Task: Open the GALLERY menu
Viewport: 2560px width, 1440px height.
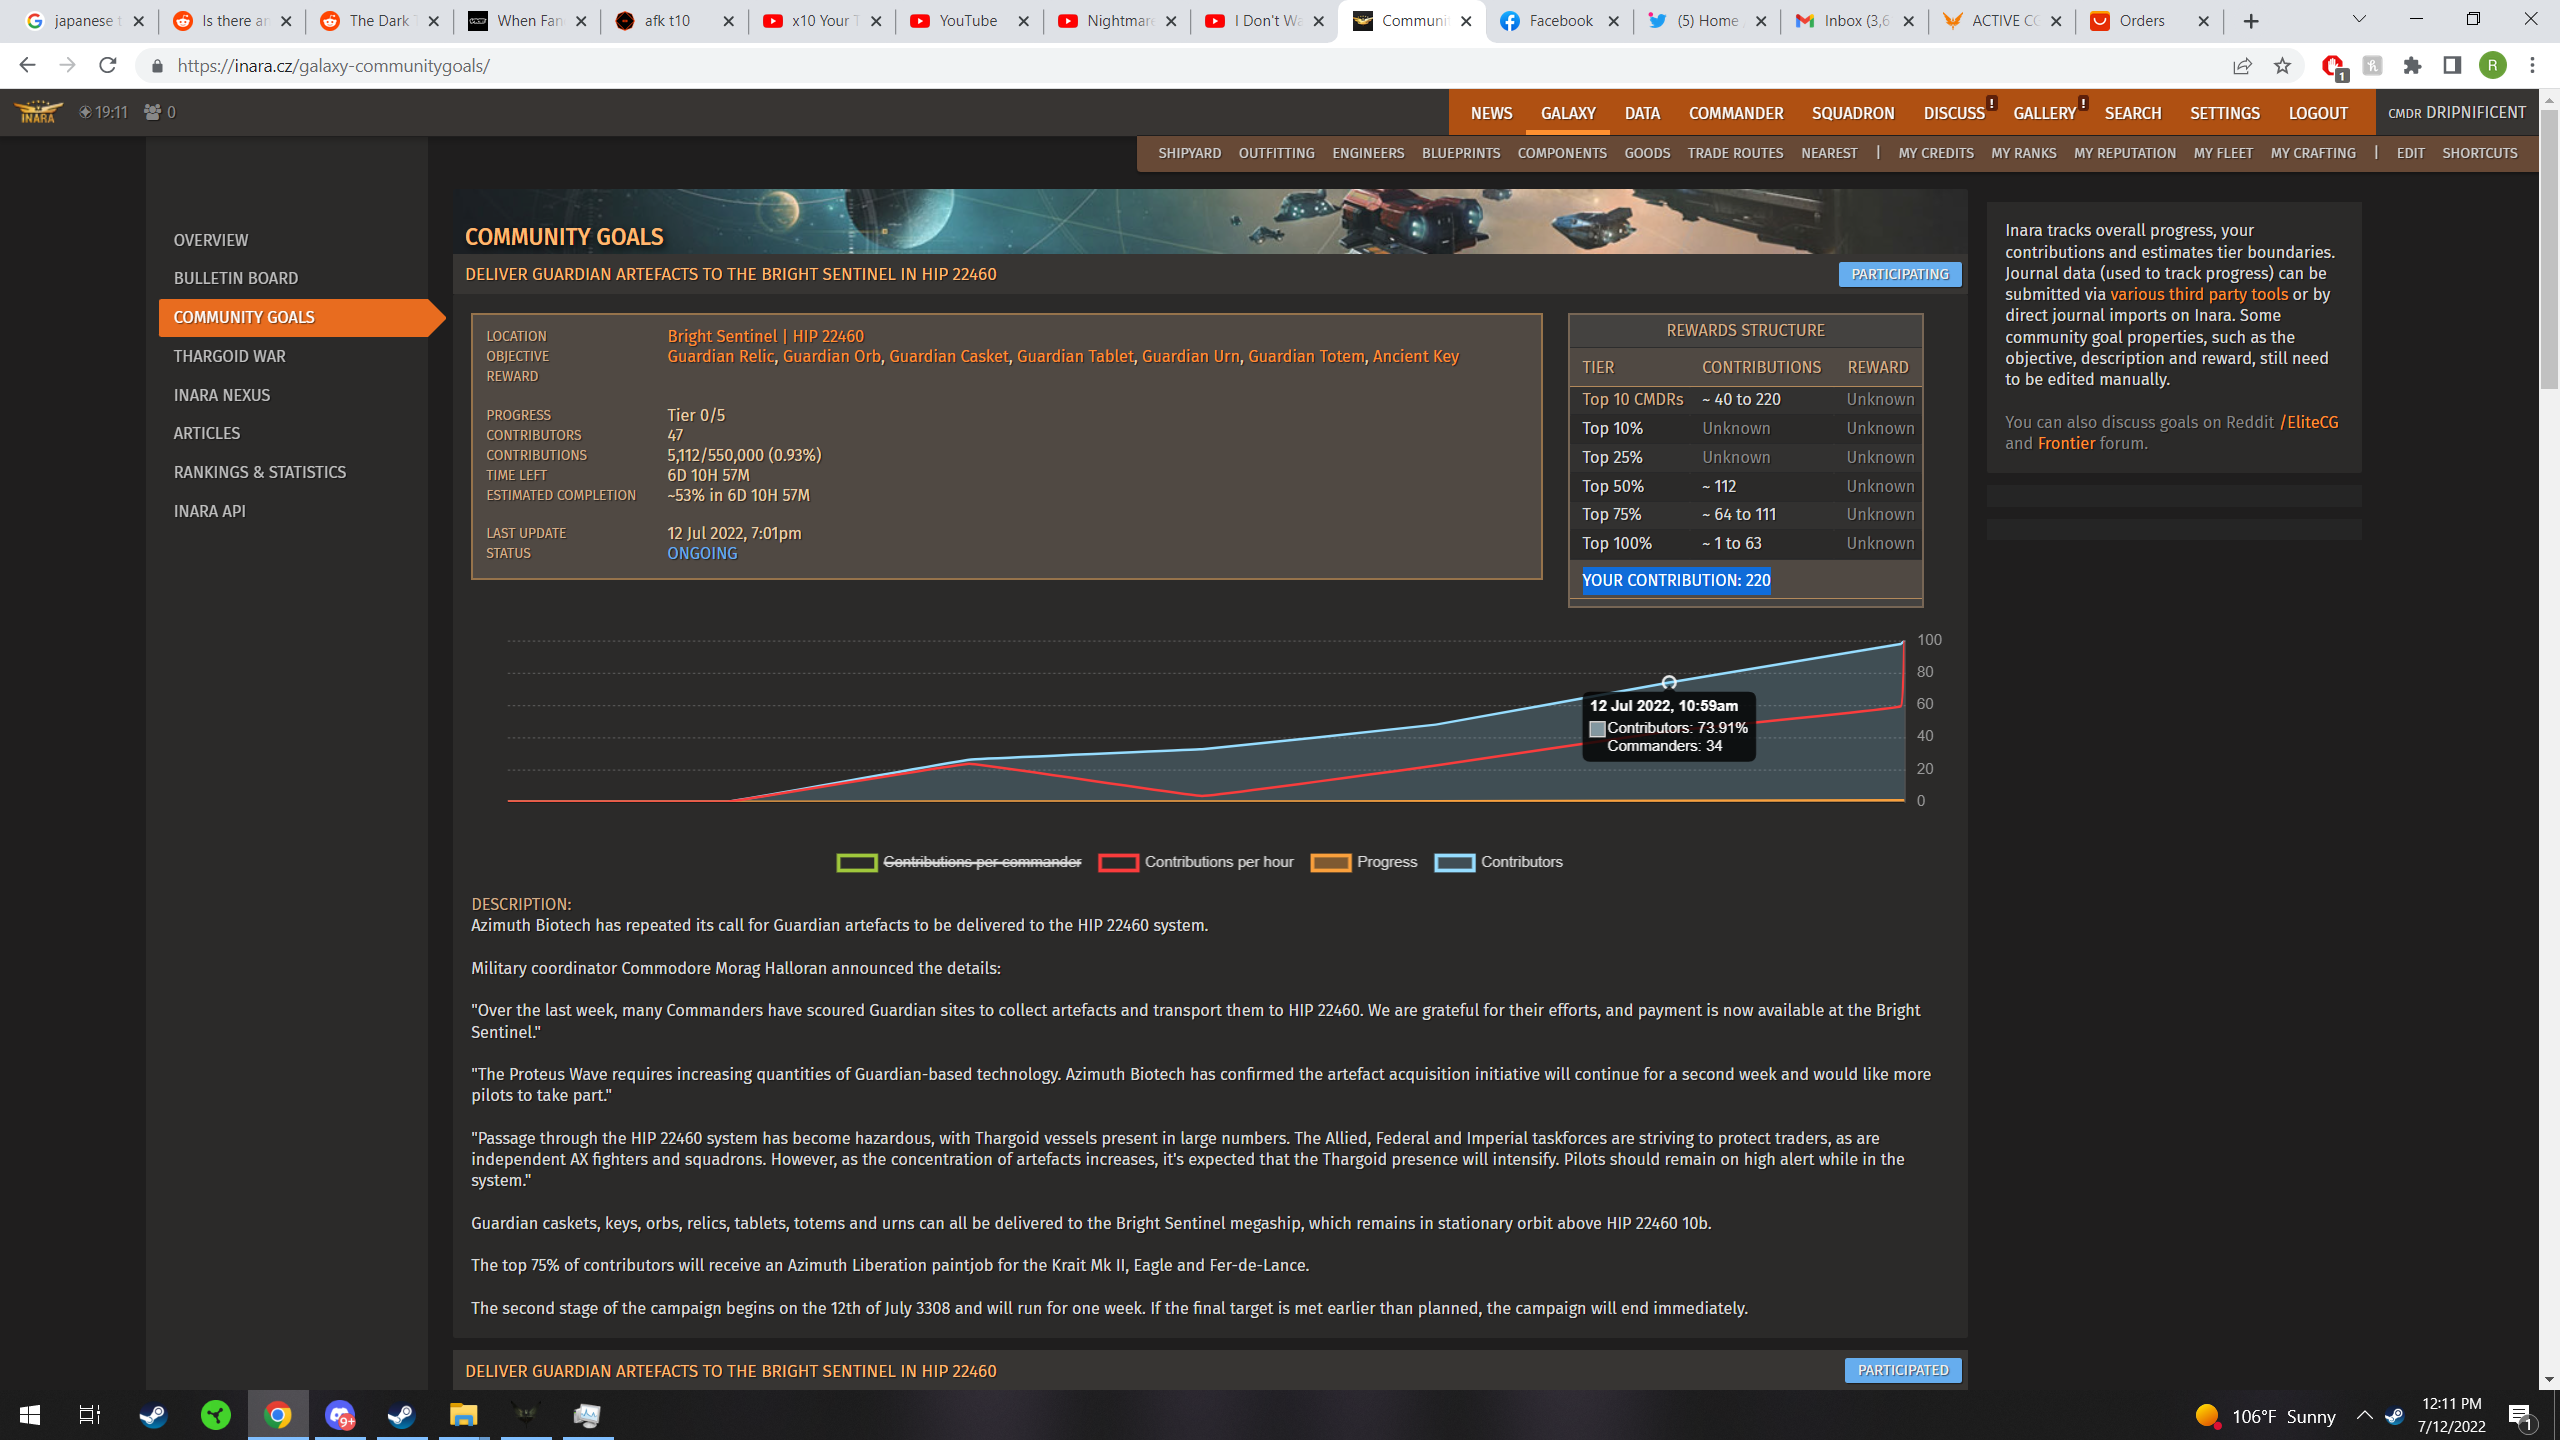Action: [x=2044, y=113]
